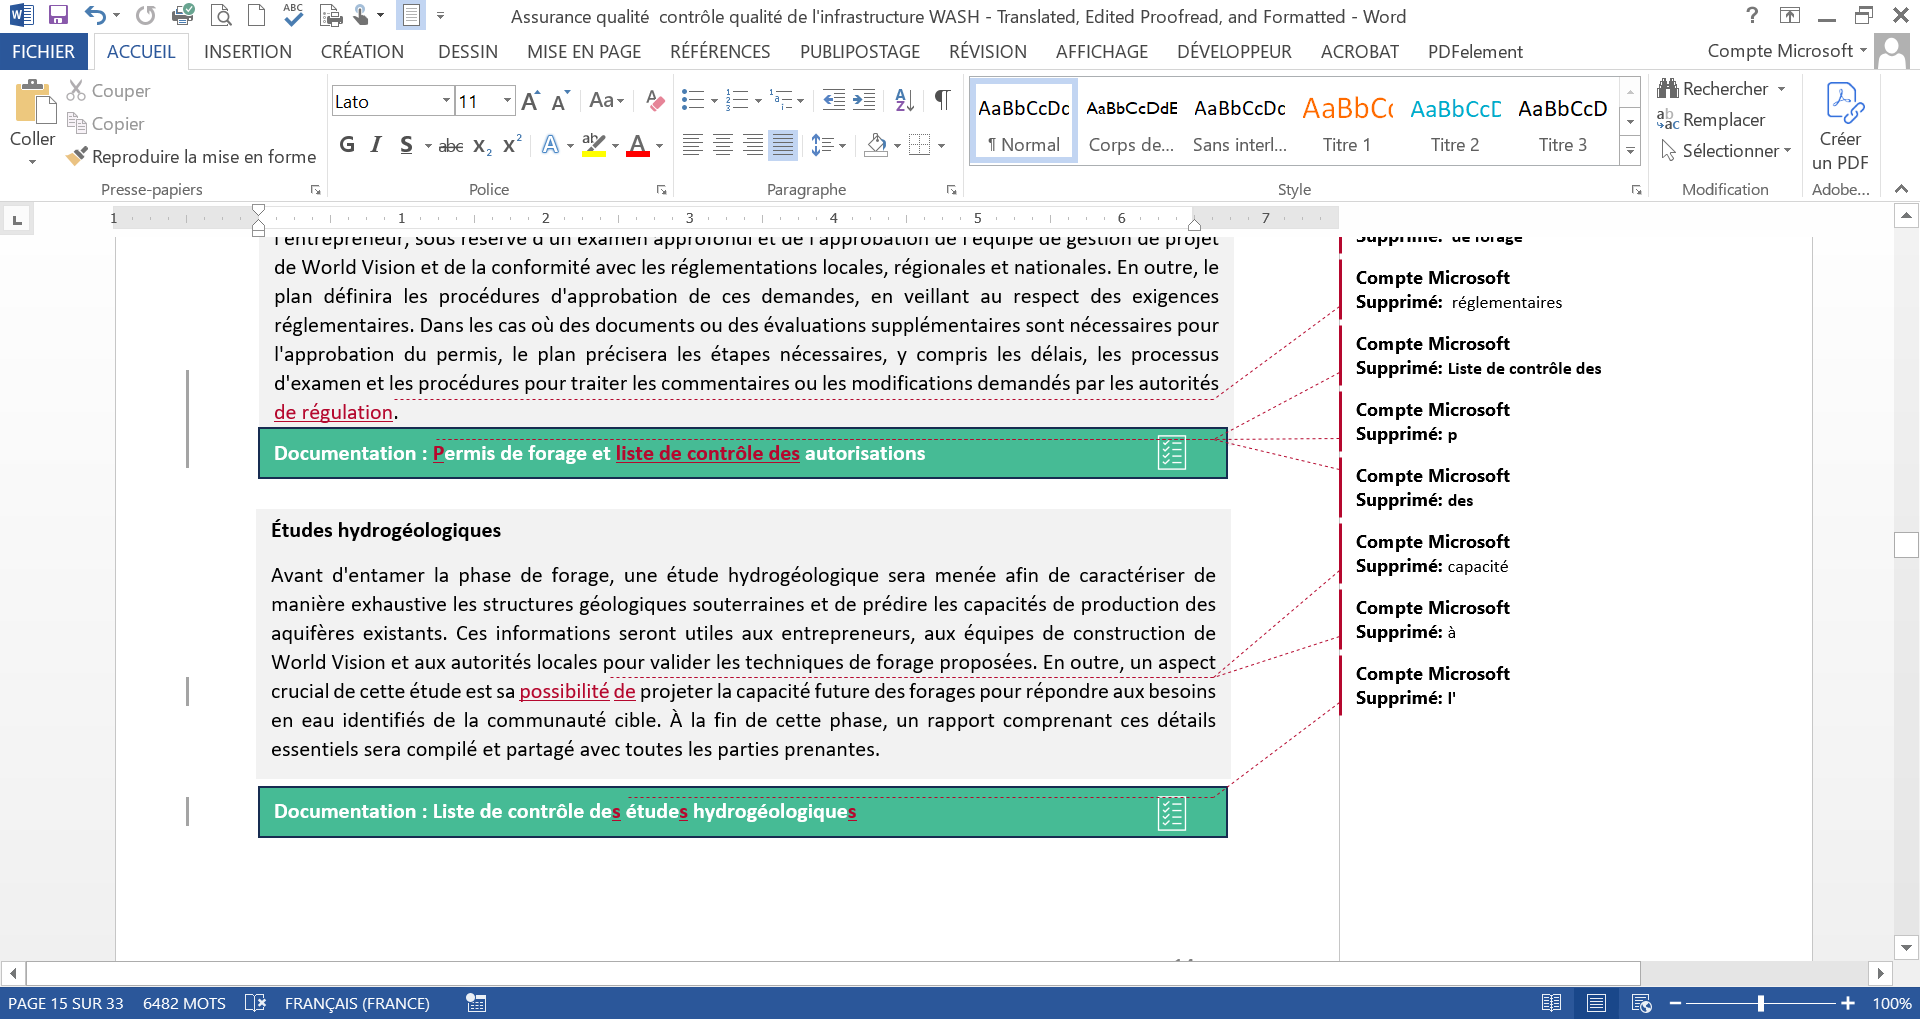Decrease font size with the small A
The width and height of the screenshot is (1920, 1019).
coord(560,101)
